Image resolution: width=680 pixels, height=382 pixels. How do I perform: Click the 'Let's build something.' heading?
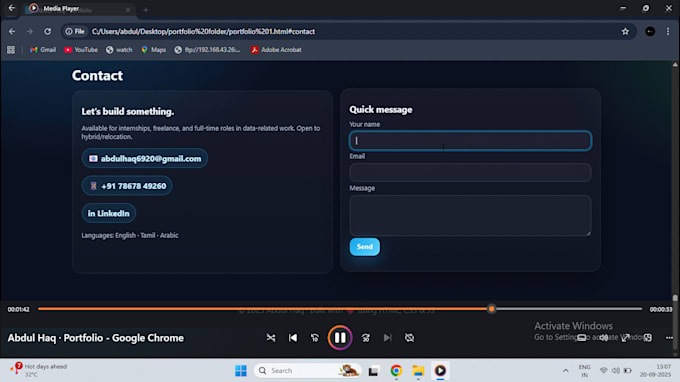pyautogui.click(x=128, y=111)
